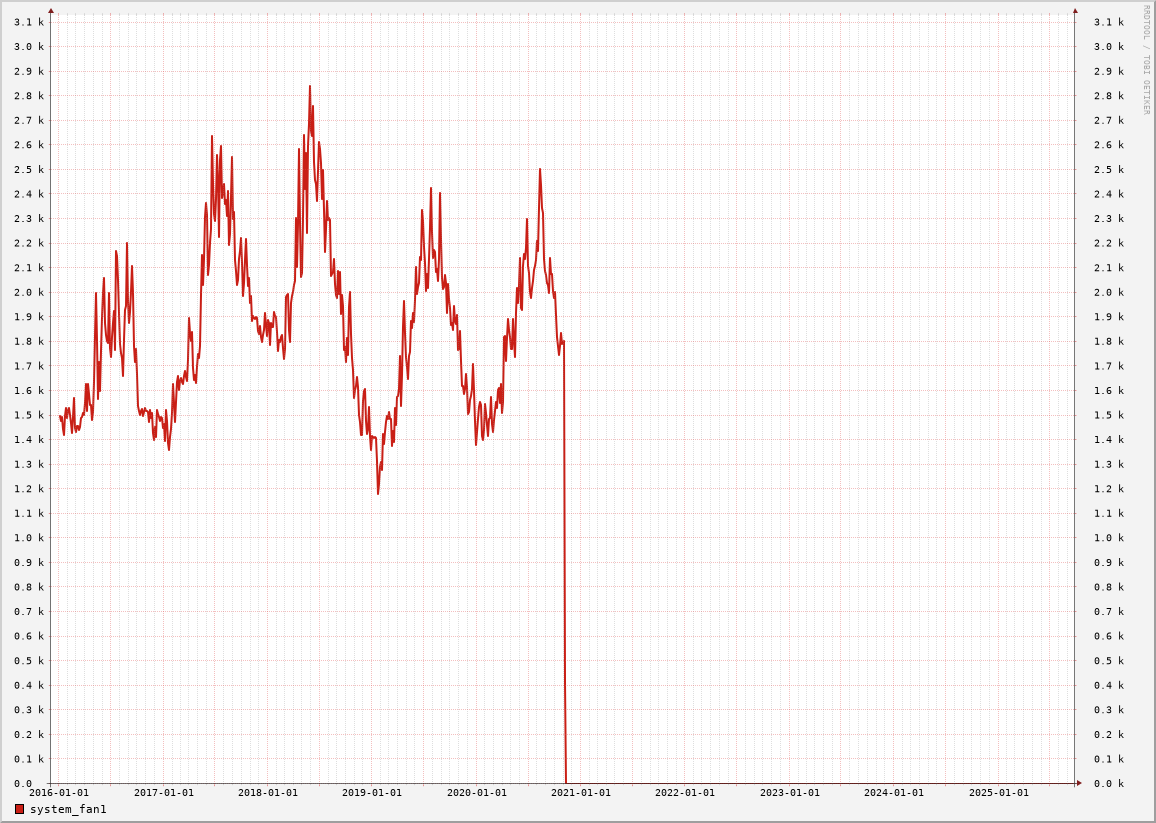Select the 2023-01-01 date label
This screenshot has width=1156, height=823.
pyautogui.click(x=790, y=793)
